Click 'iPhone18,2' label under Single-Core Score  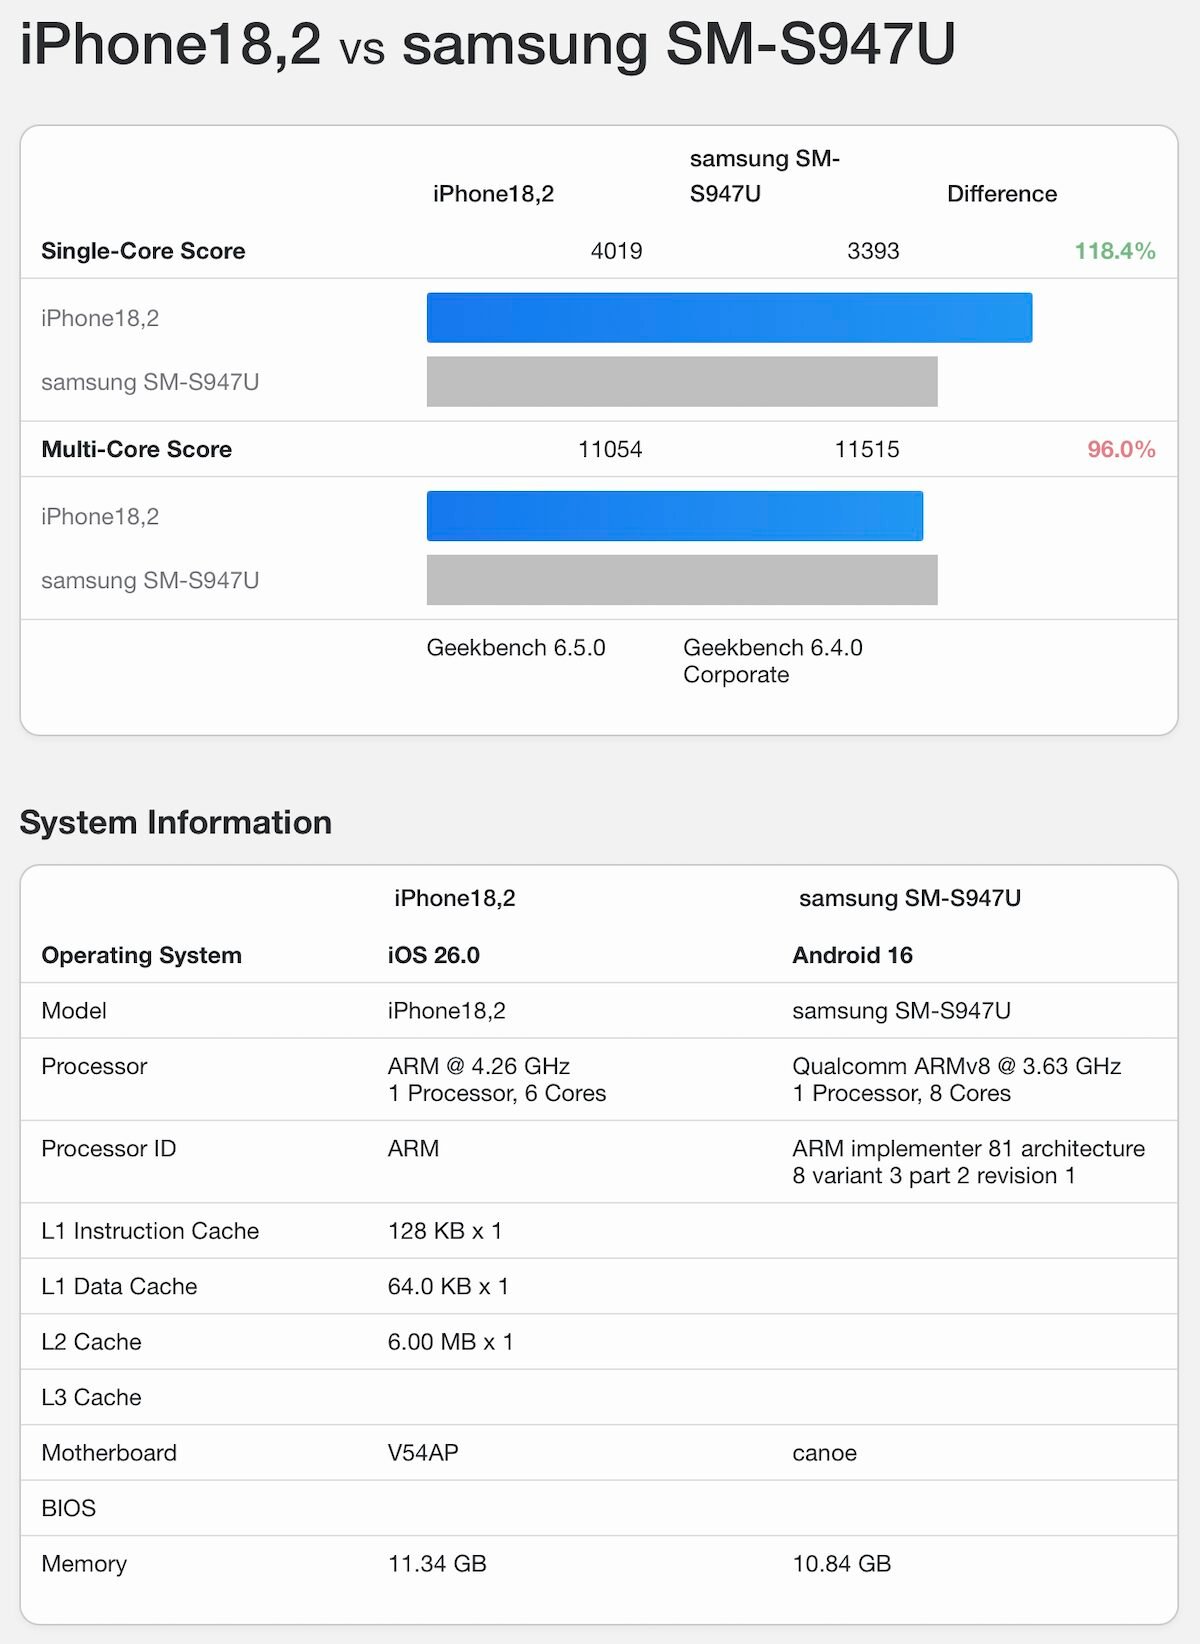(100, 318)
